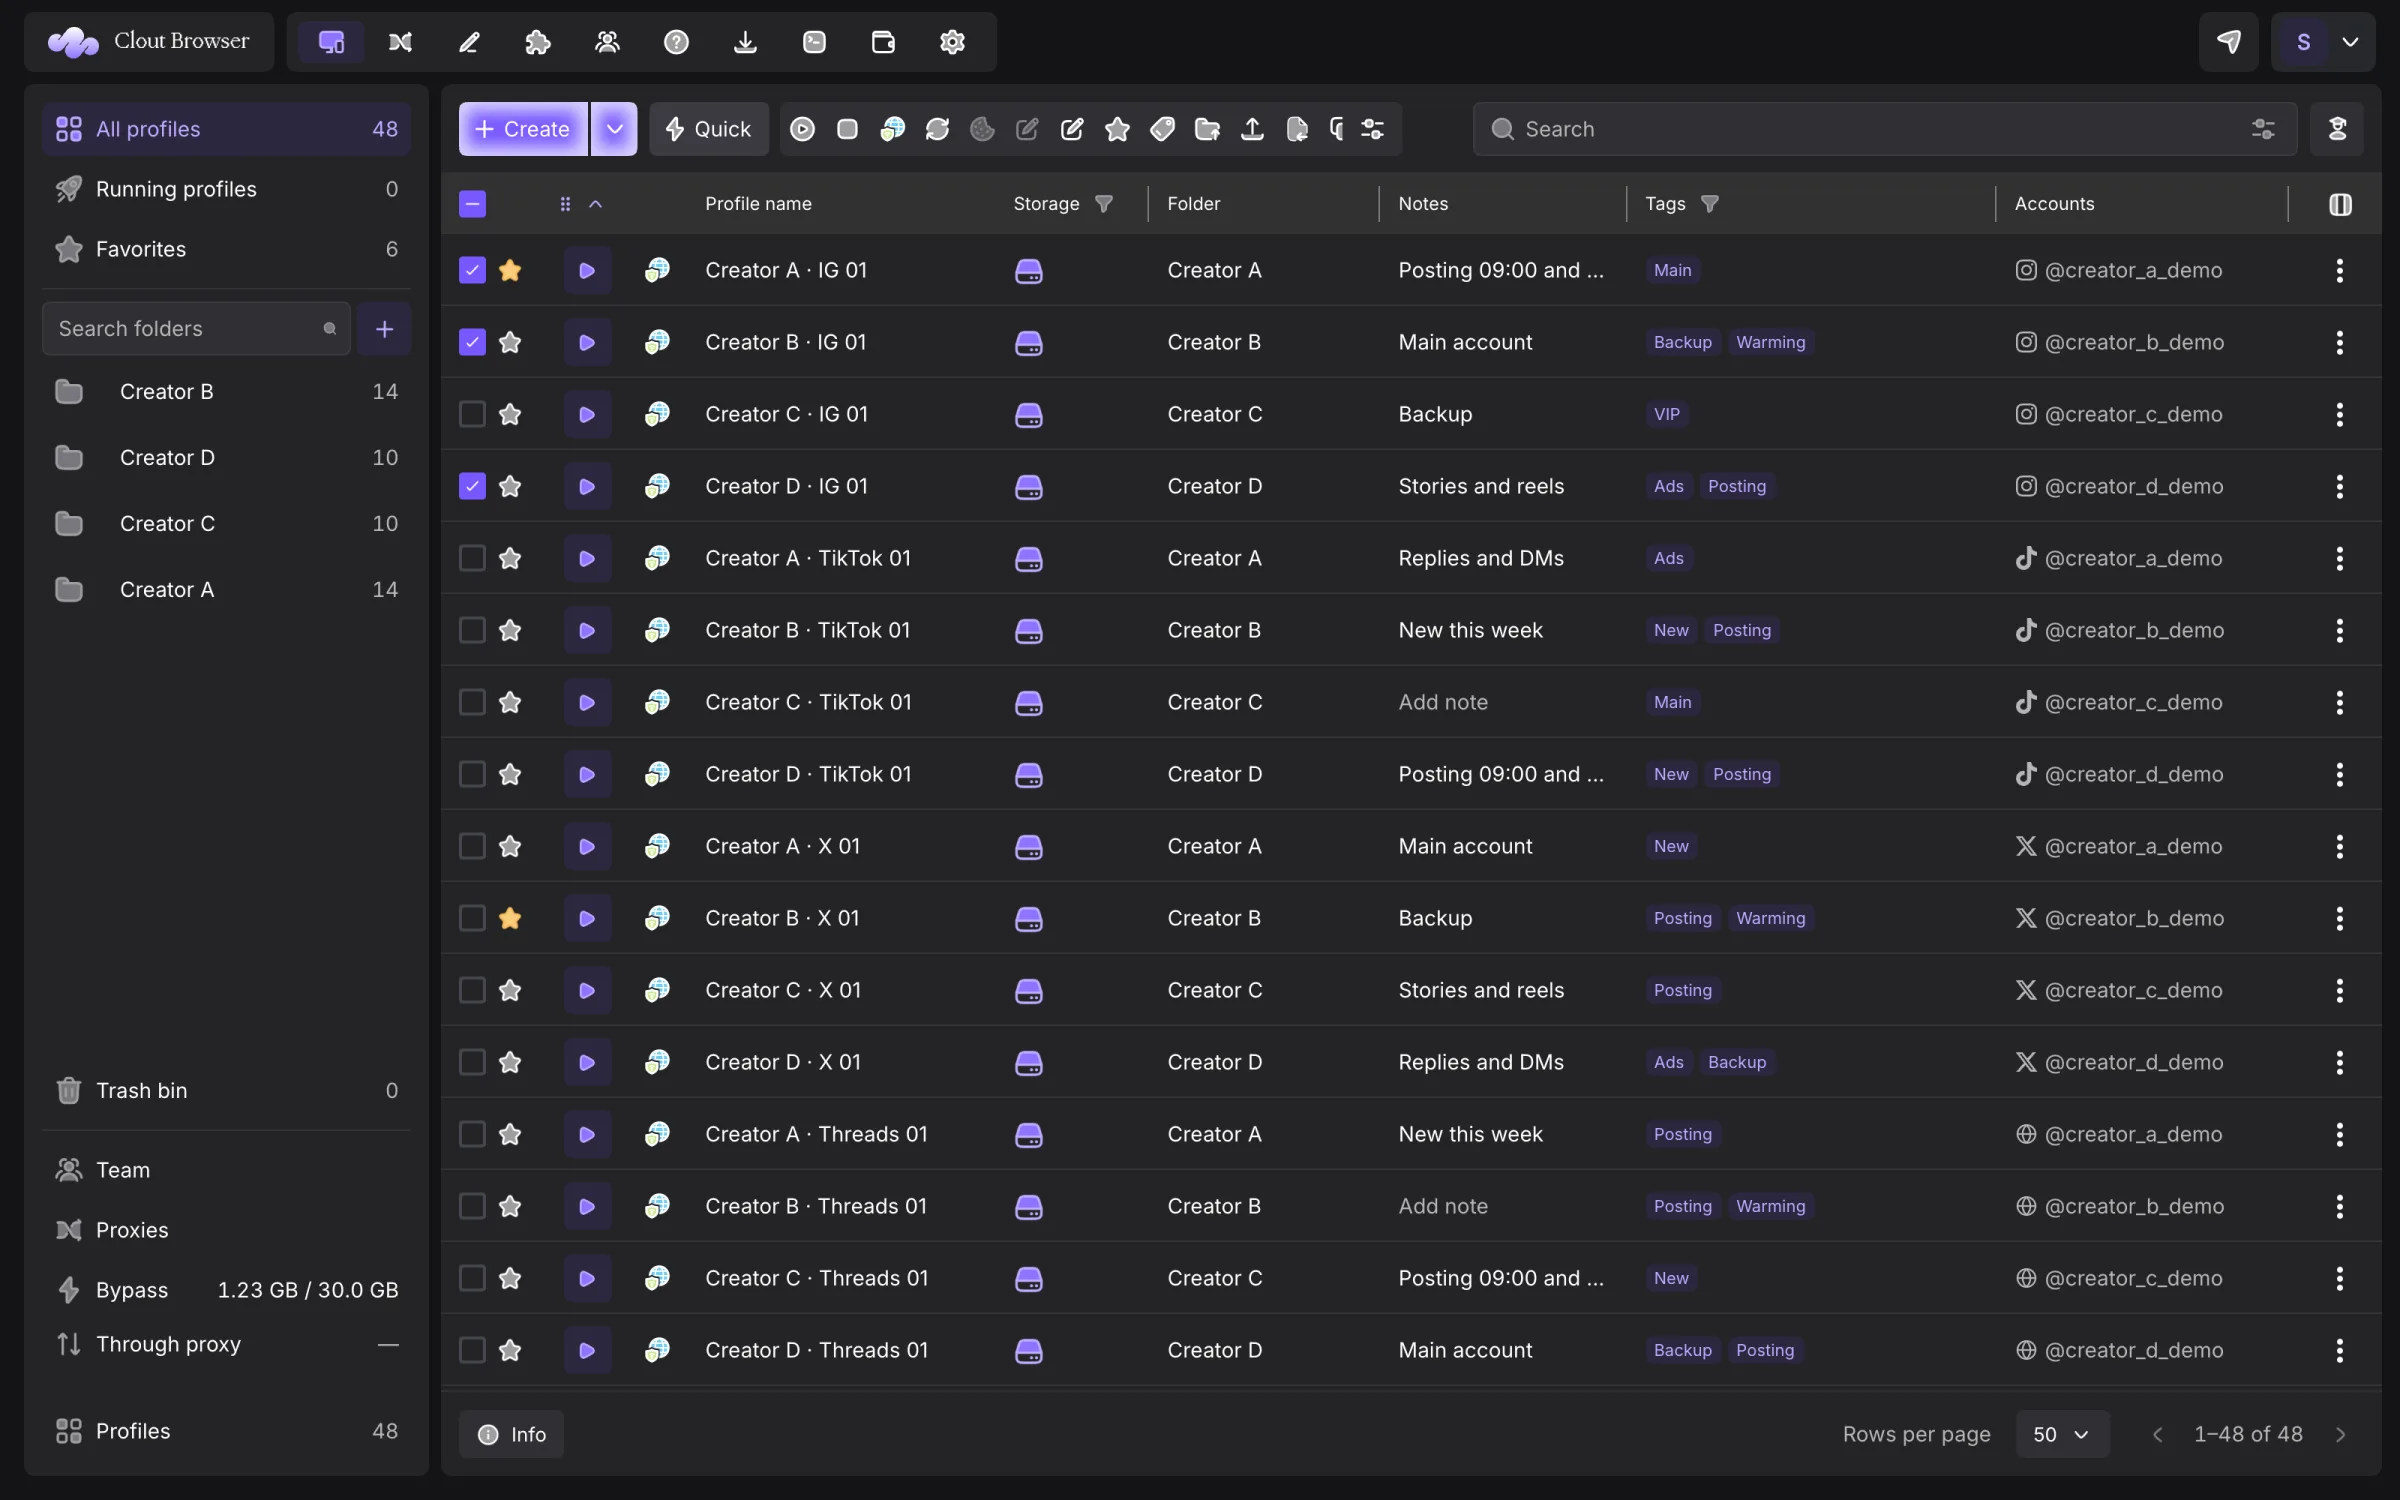Click the download icon in top bar
This screenshot has width=2400, height=1500.
tap(745, 42)
